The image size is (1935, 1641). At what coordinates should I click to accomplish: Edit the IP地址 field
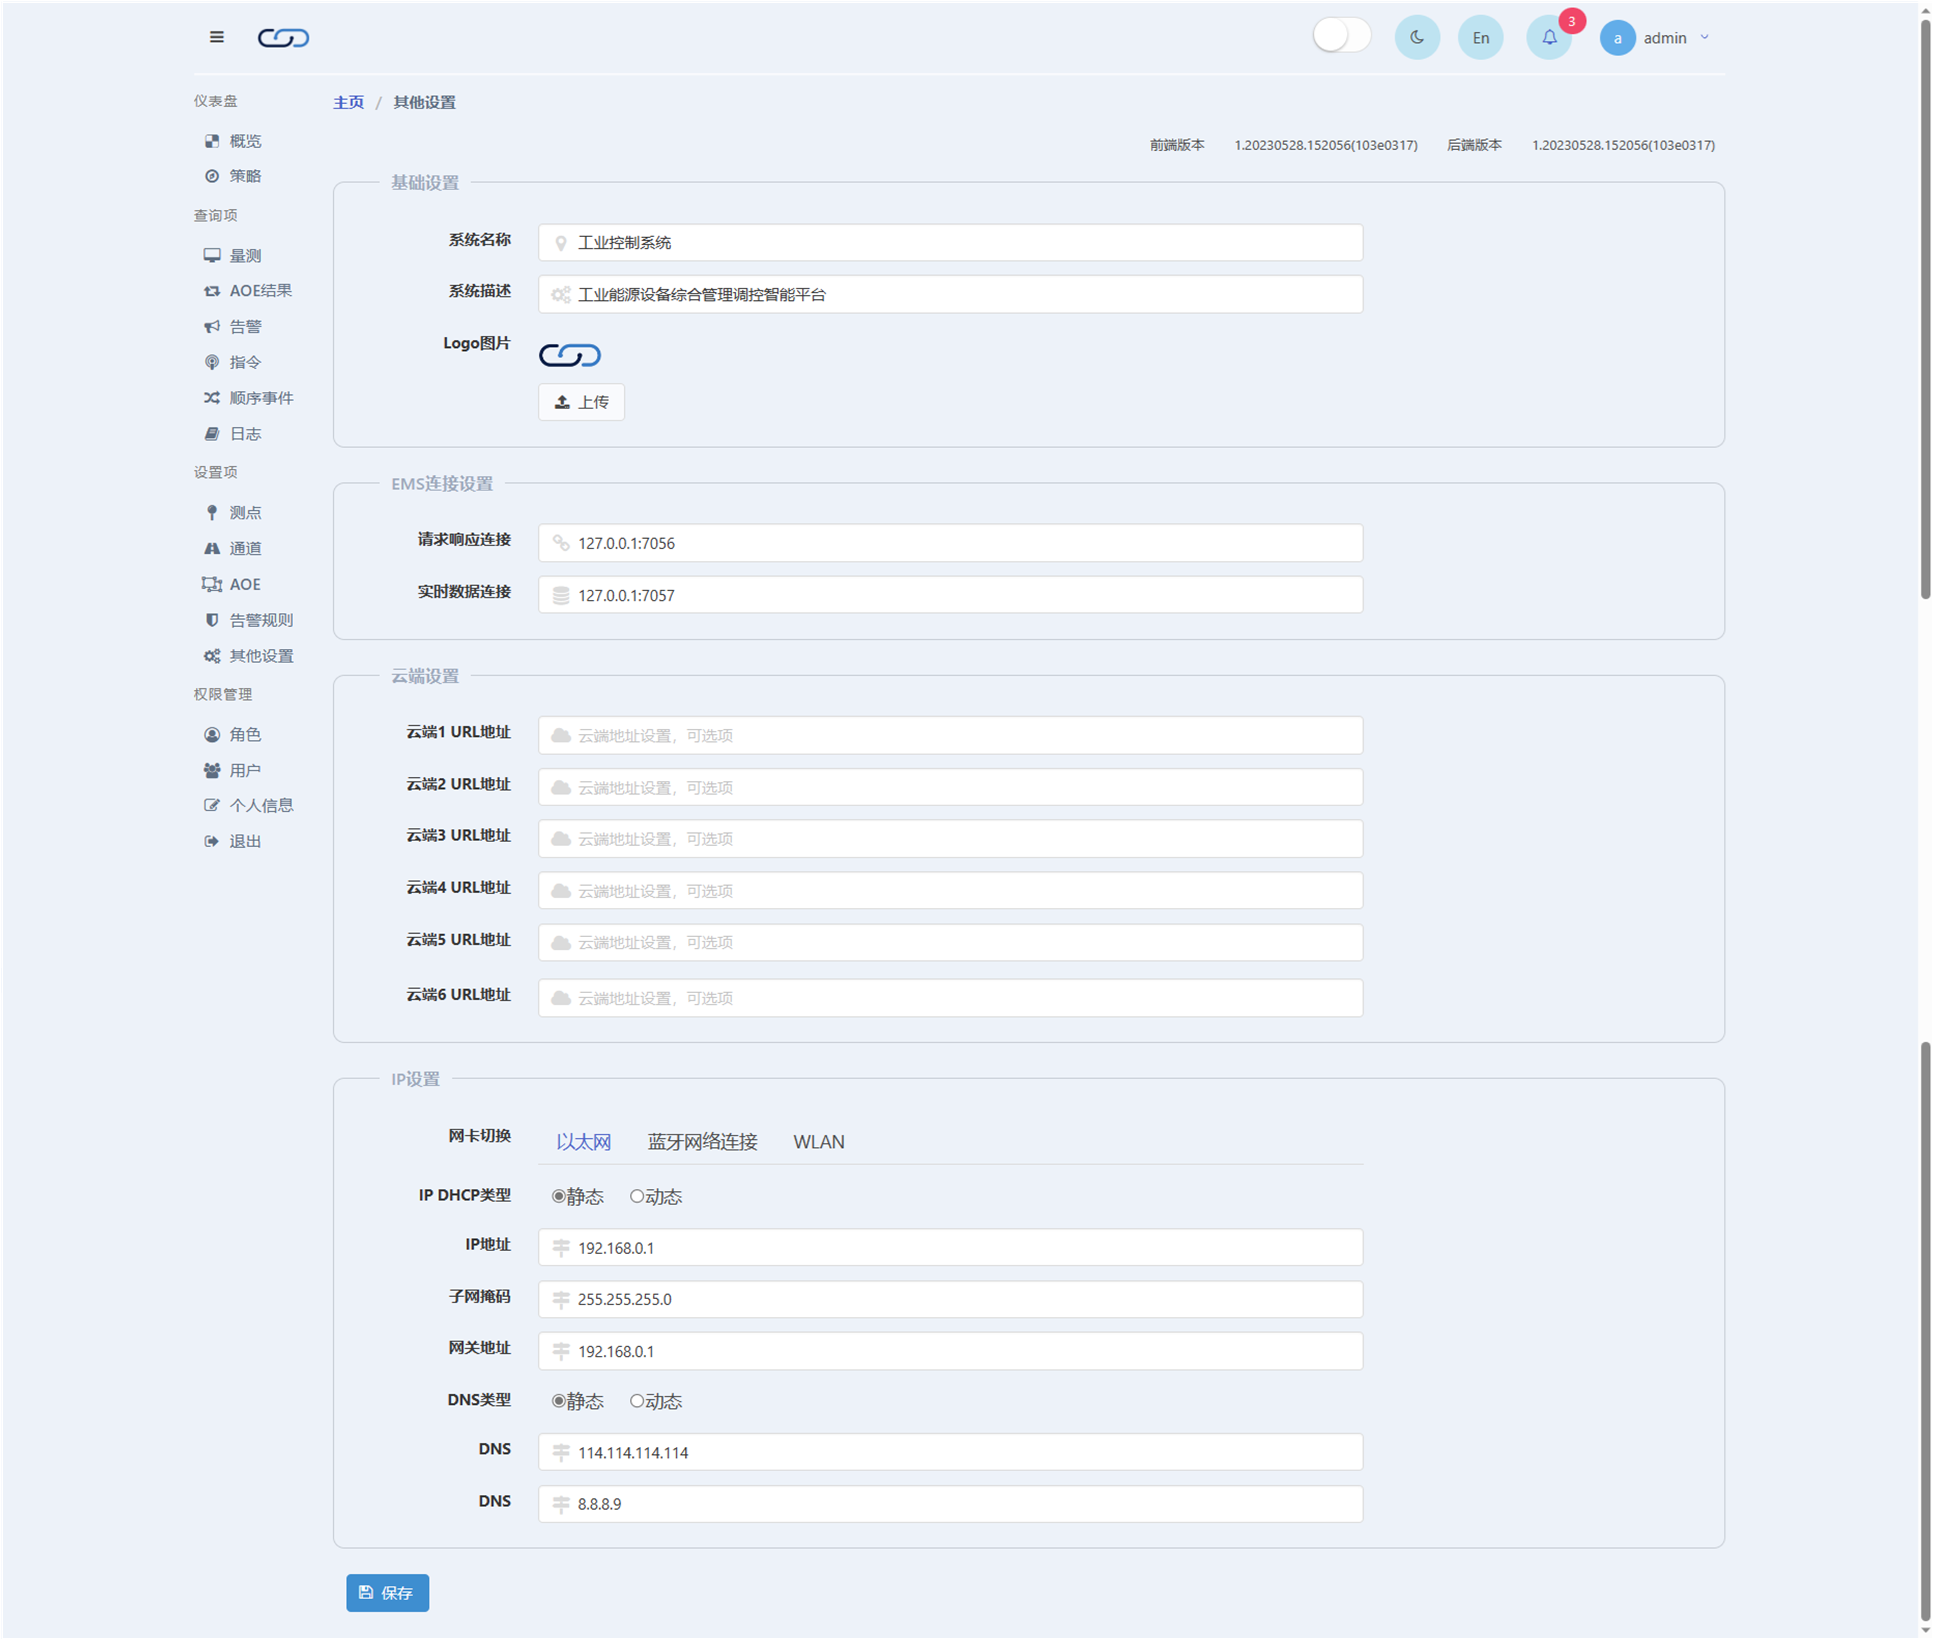pyautogui.click(x=950, y=1248)
